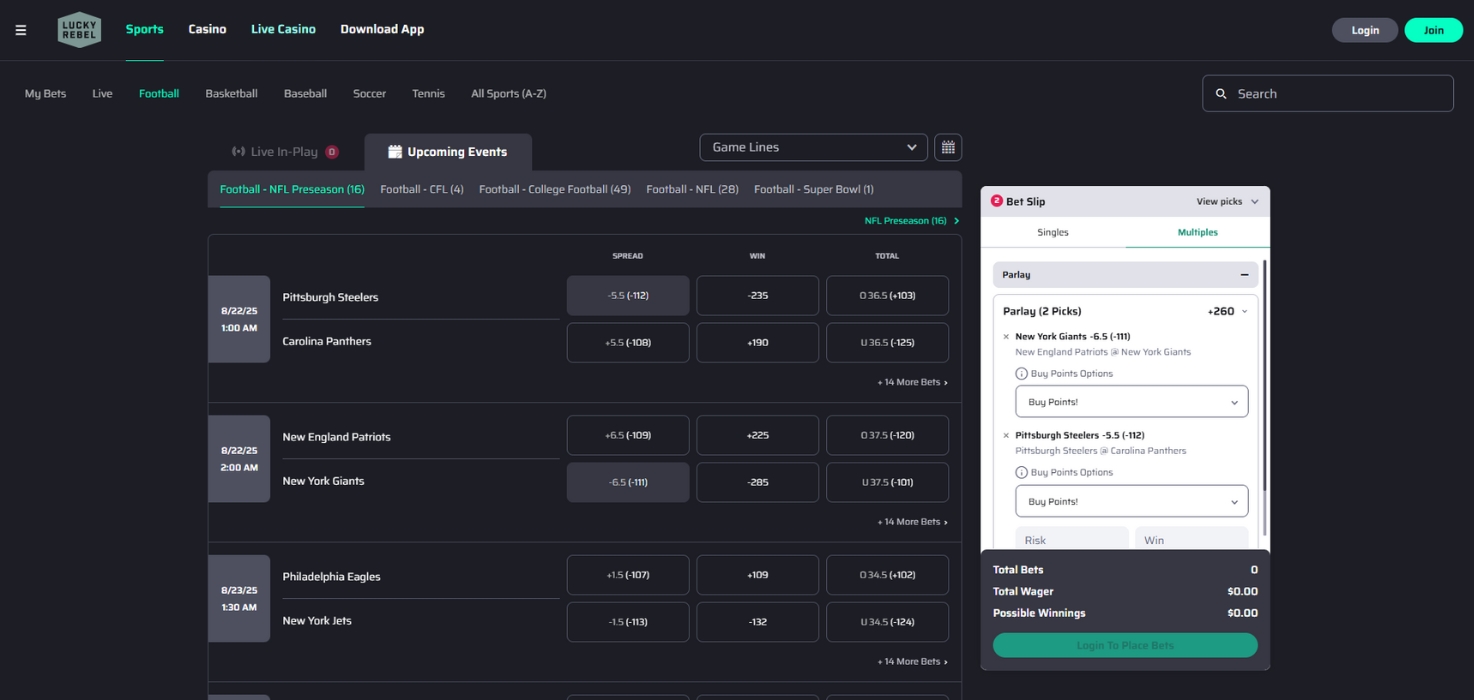
Task: Select Football - NFL Preseason (16) tab
Action: tap(292, 189)
